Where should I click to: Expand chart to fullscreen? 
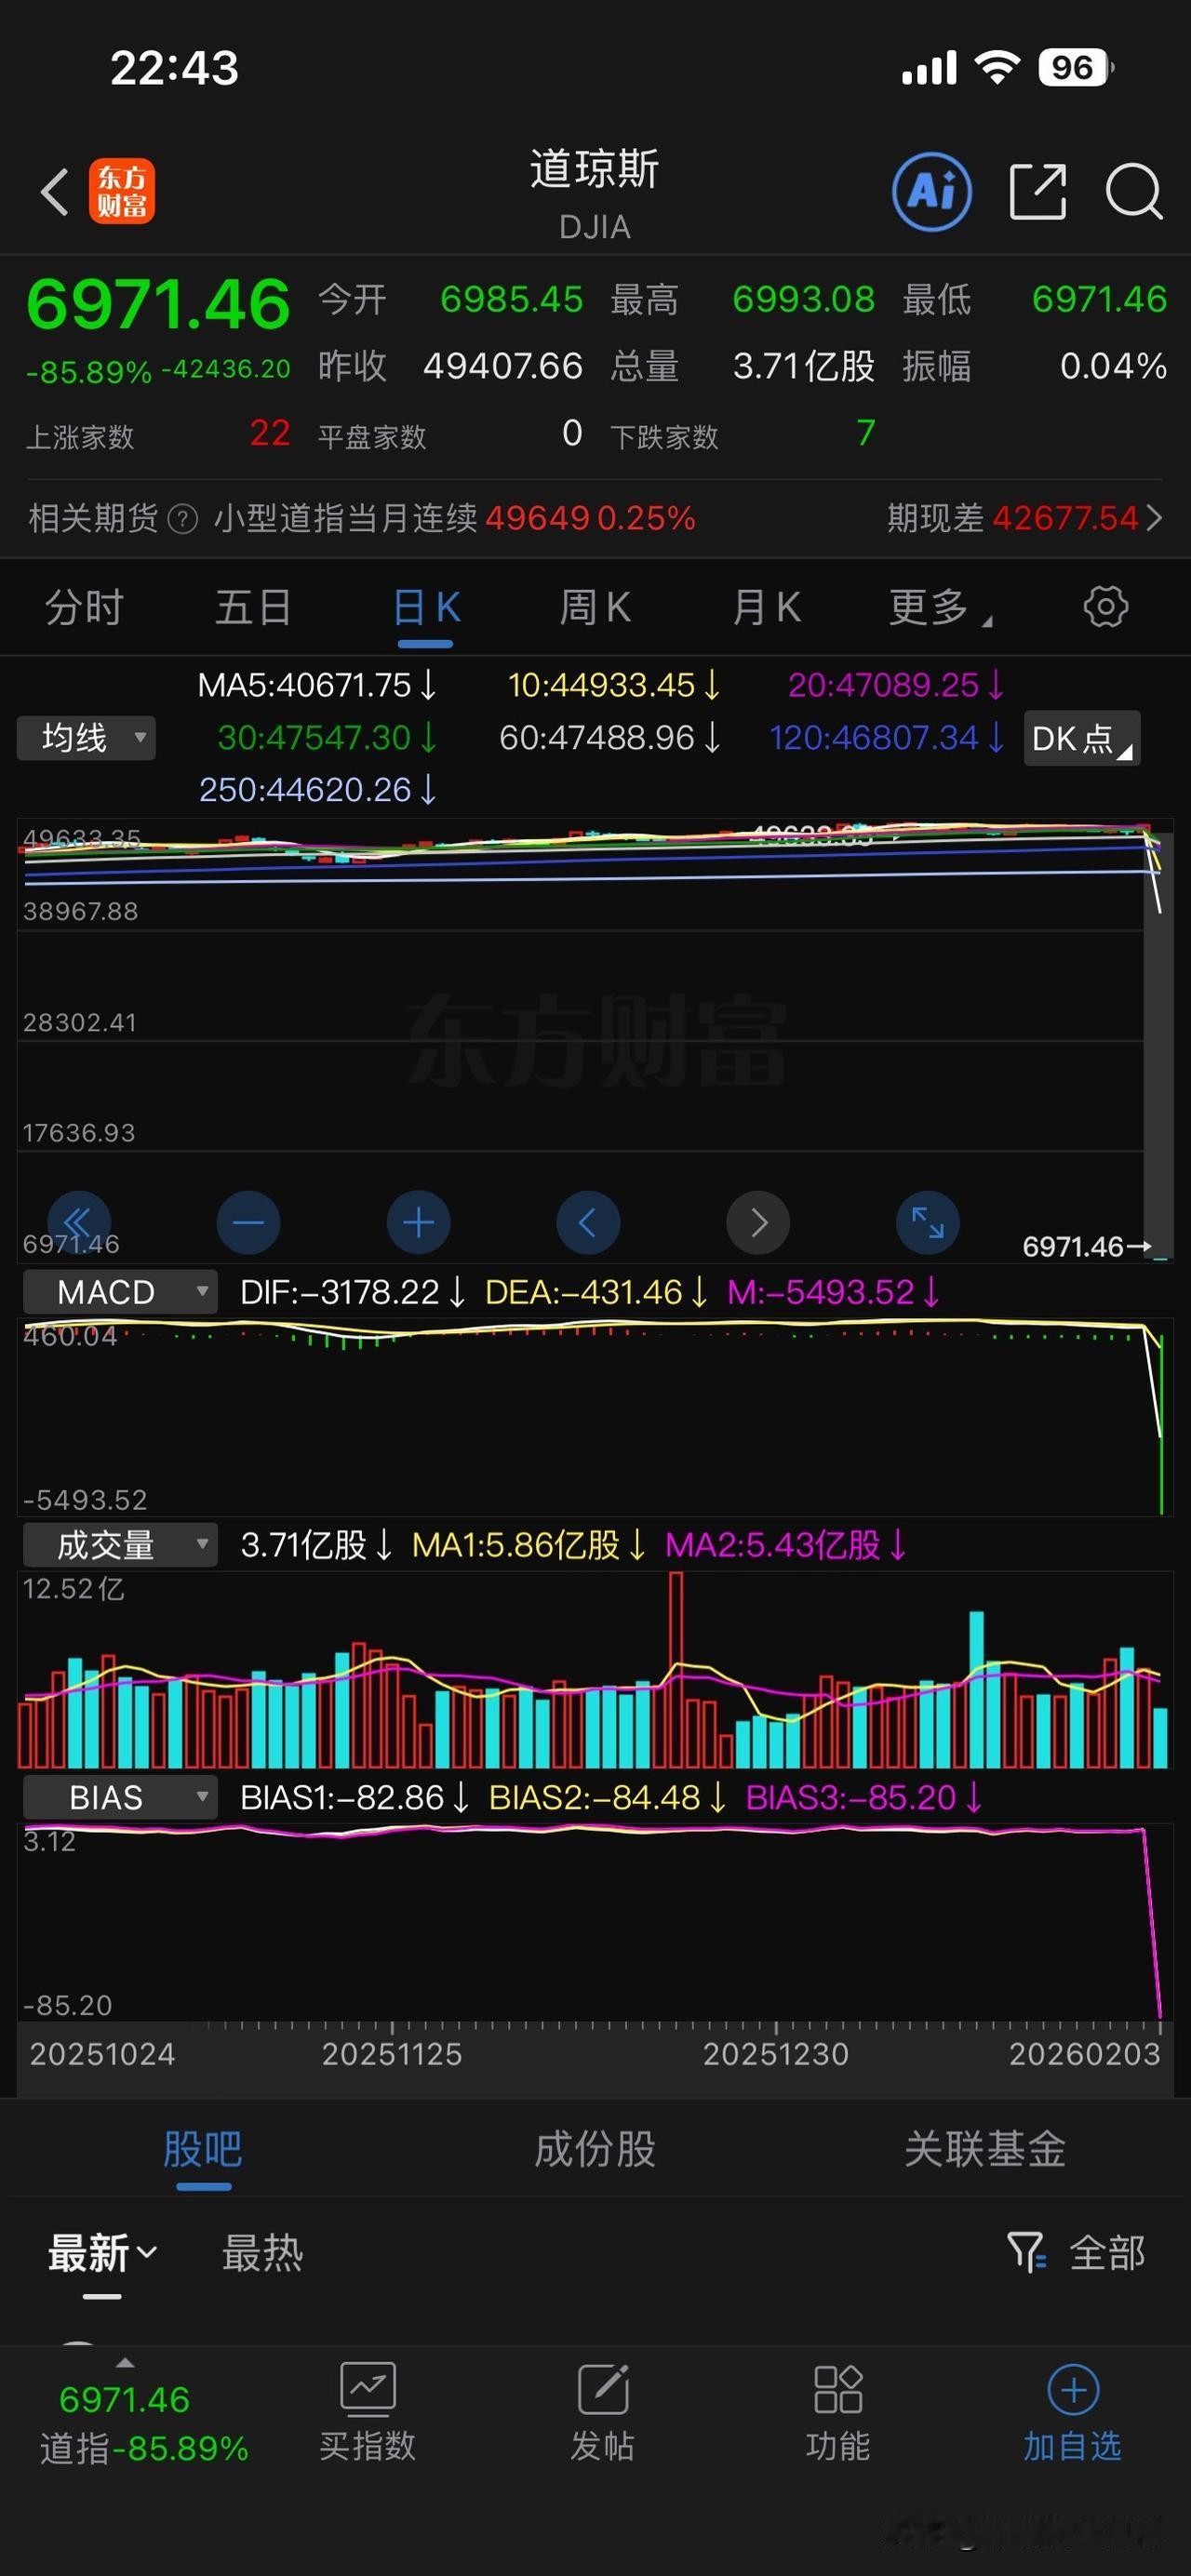pos(928,1222)
